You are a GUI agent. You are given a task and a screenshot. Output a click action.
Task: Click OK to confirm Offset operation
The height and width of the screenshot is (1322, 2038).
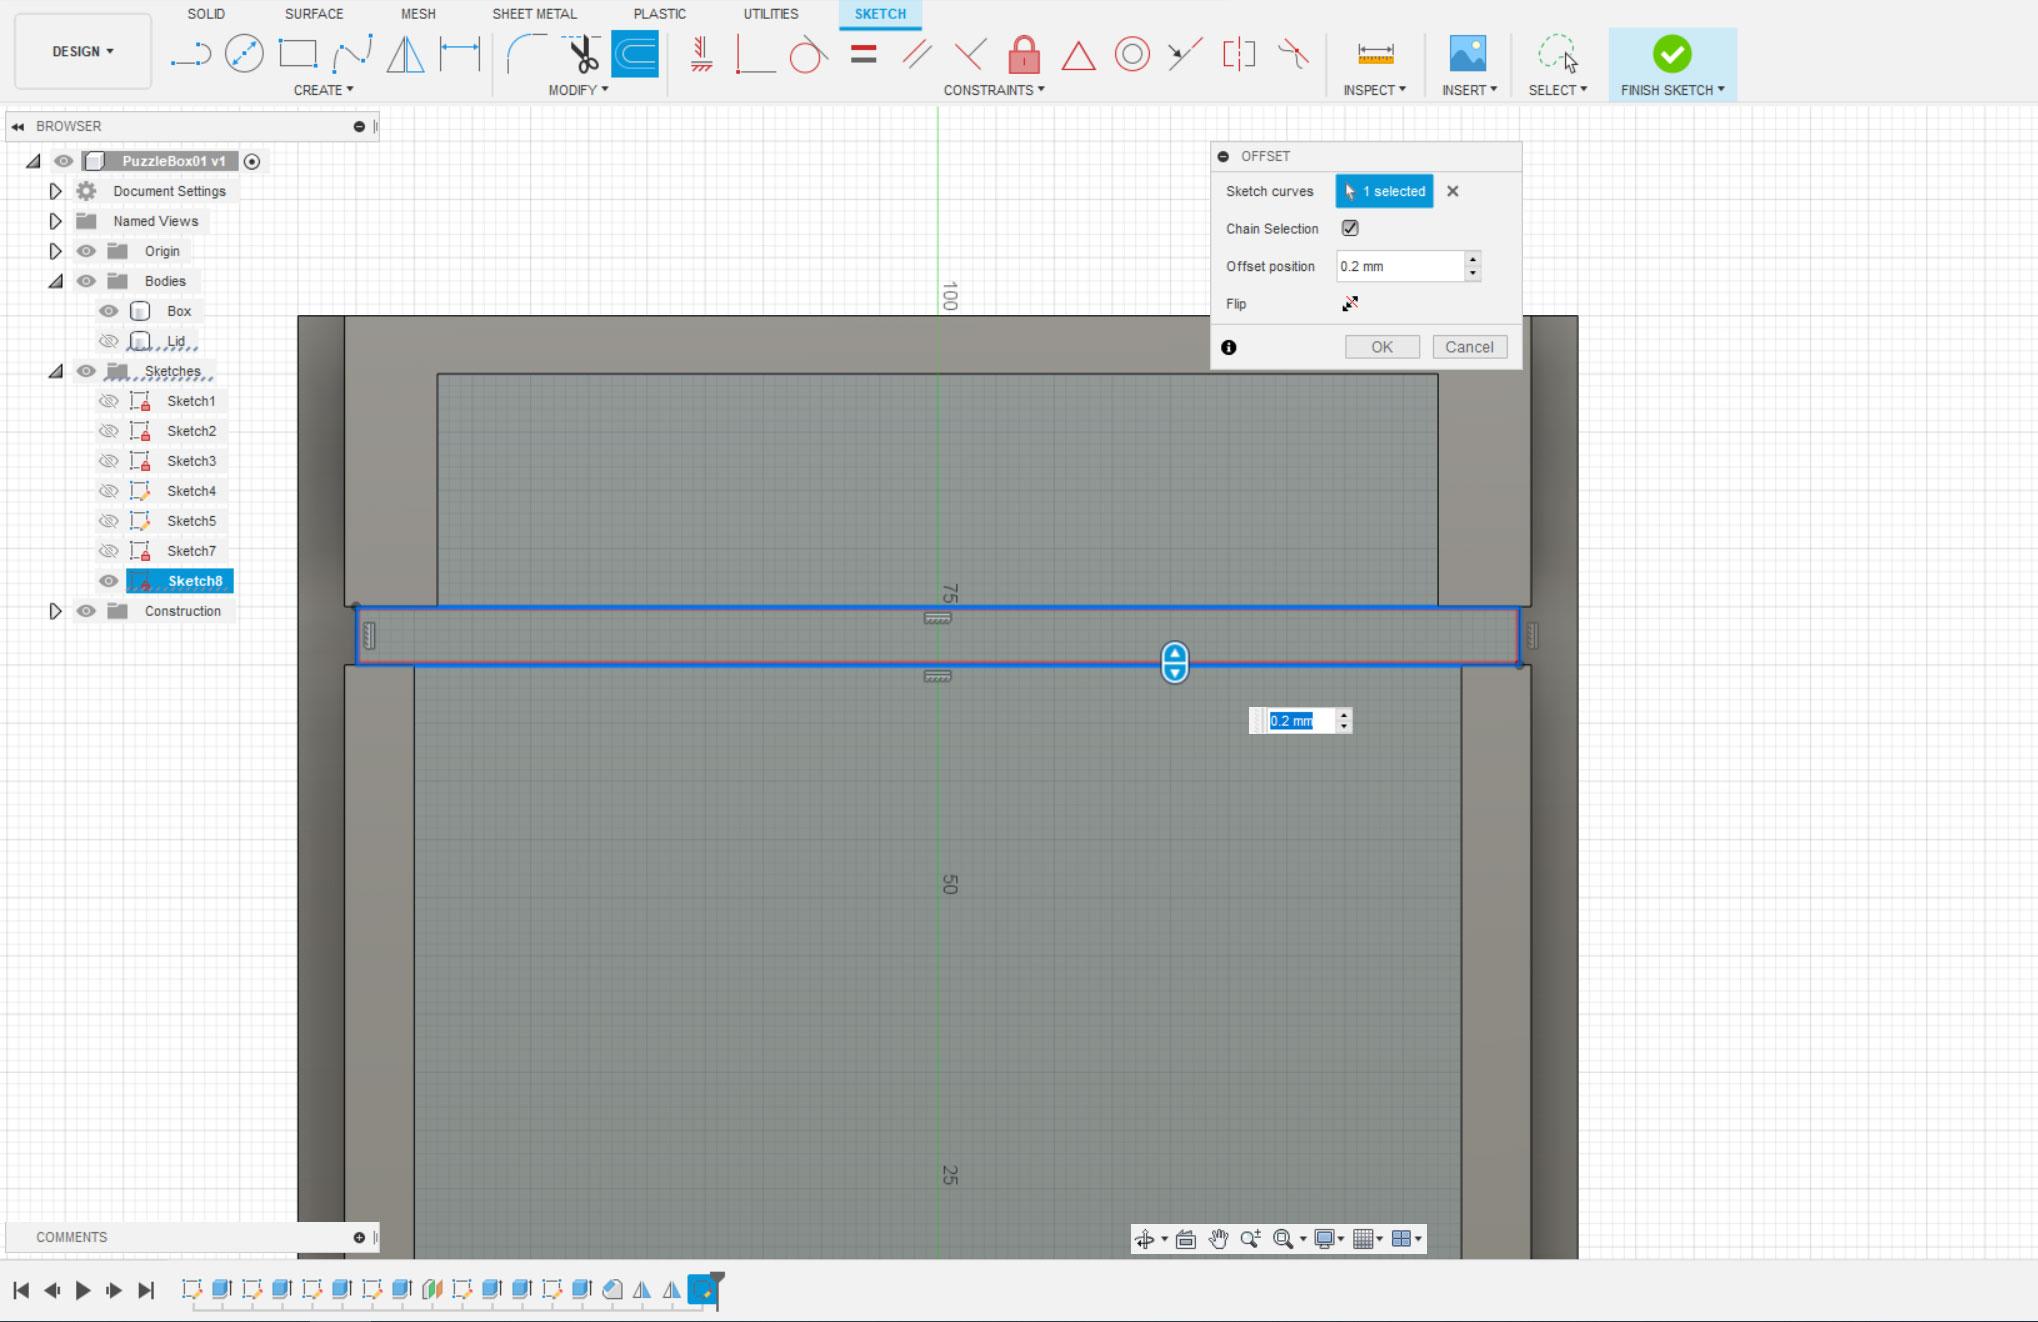[x=1380, y=346]
